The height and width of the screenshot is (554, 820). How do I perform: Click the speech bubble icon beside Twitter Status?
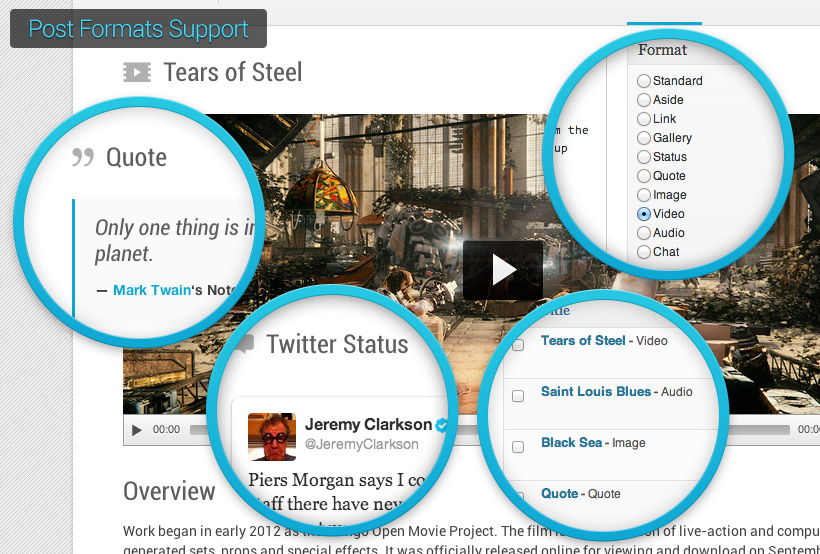click(x=243, y=344)
